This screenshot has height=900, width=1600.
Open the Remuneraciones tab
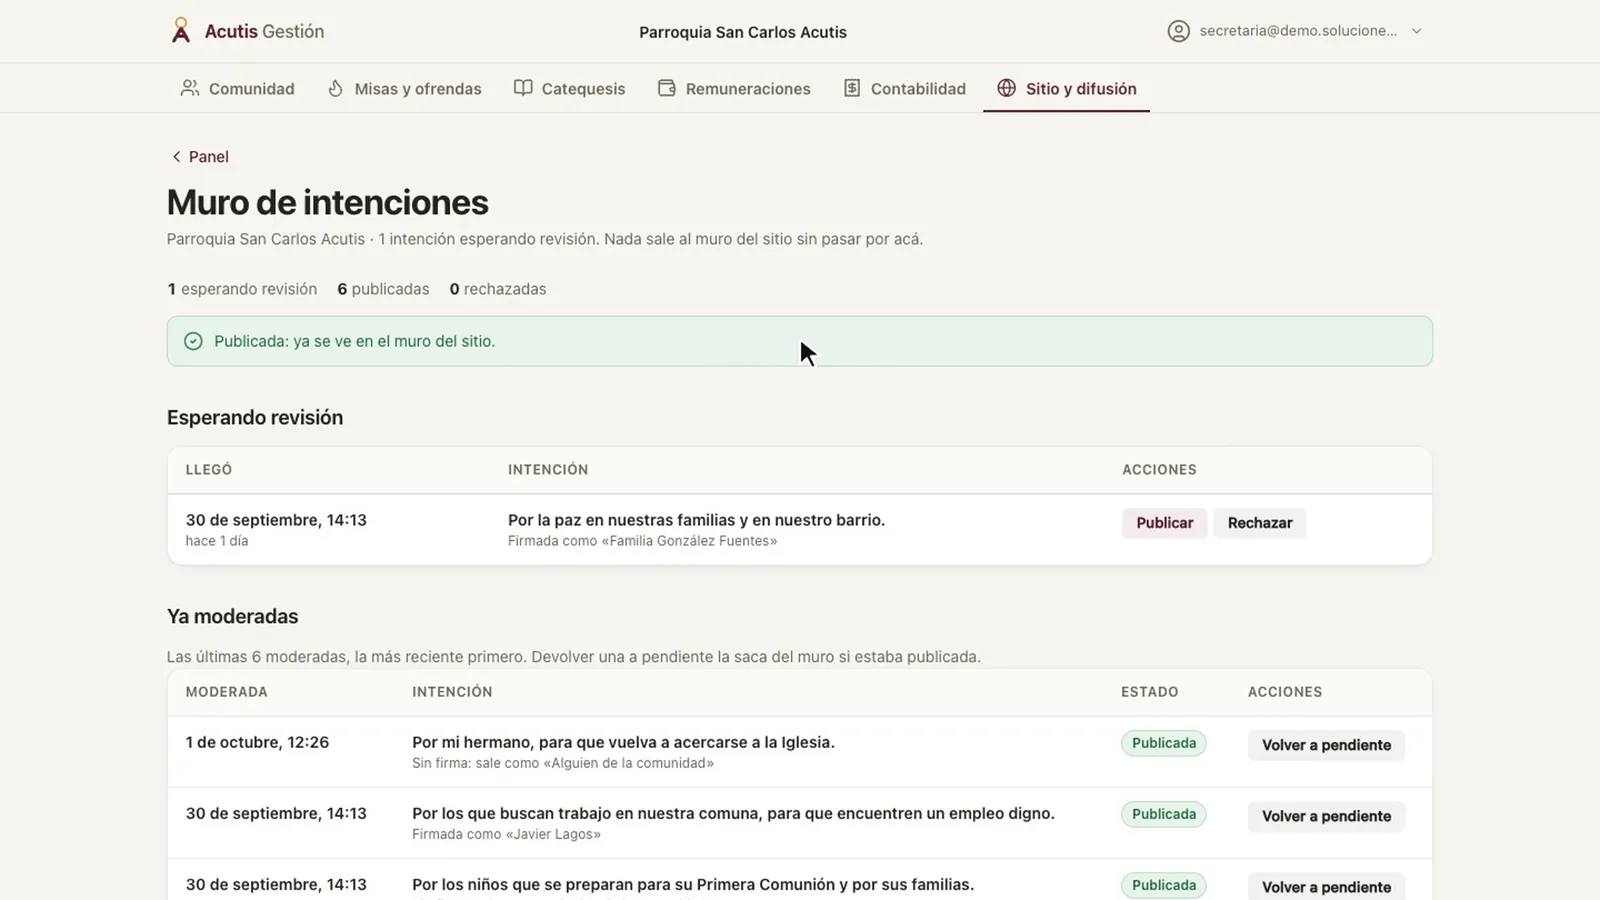(734, 88)
